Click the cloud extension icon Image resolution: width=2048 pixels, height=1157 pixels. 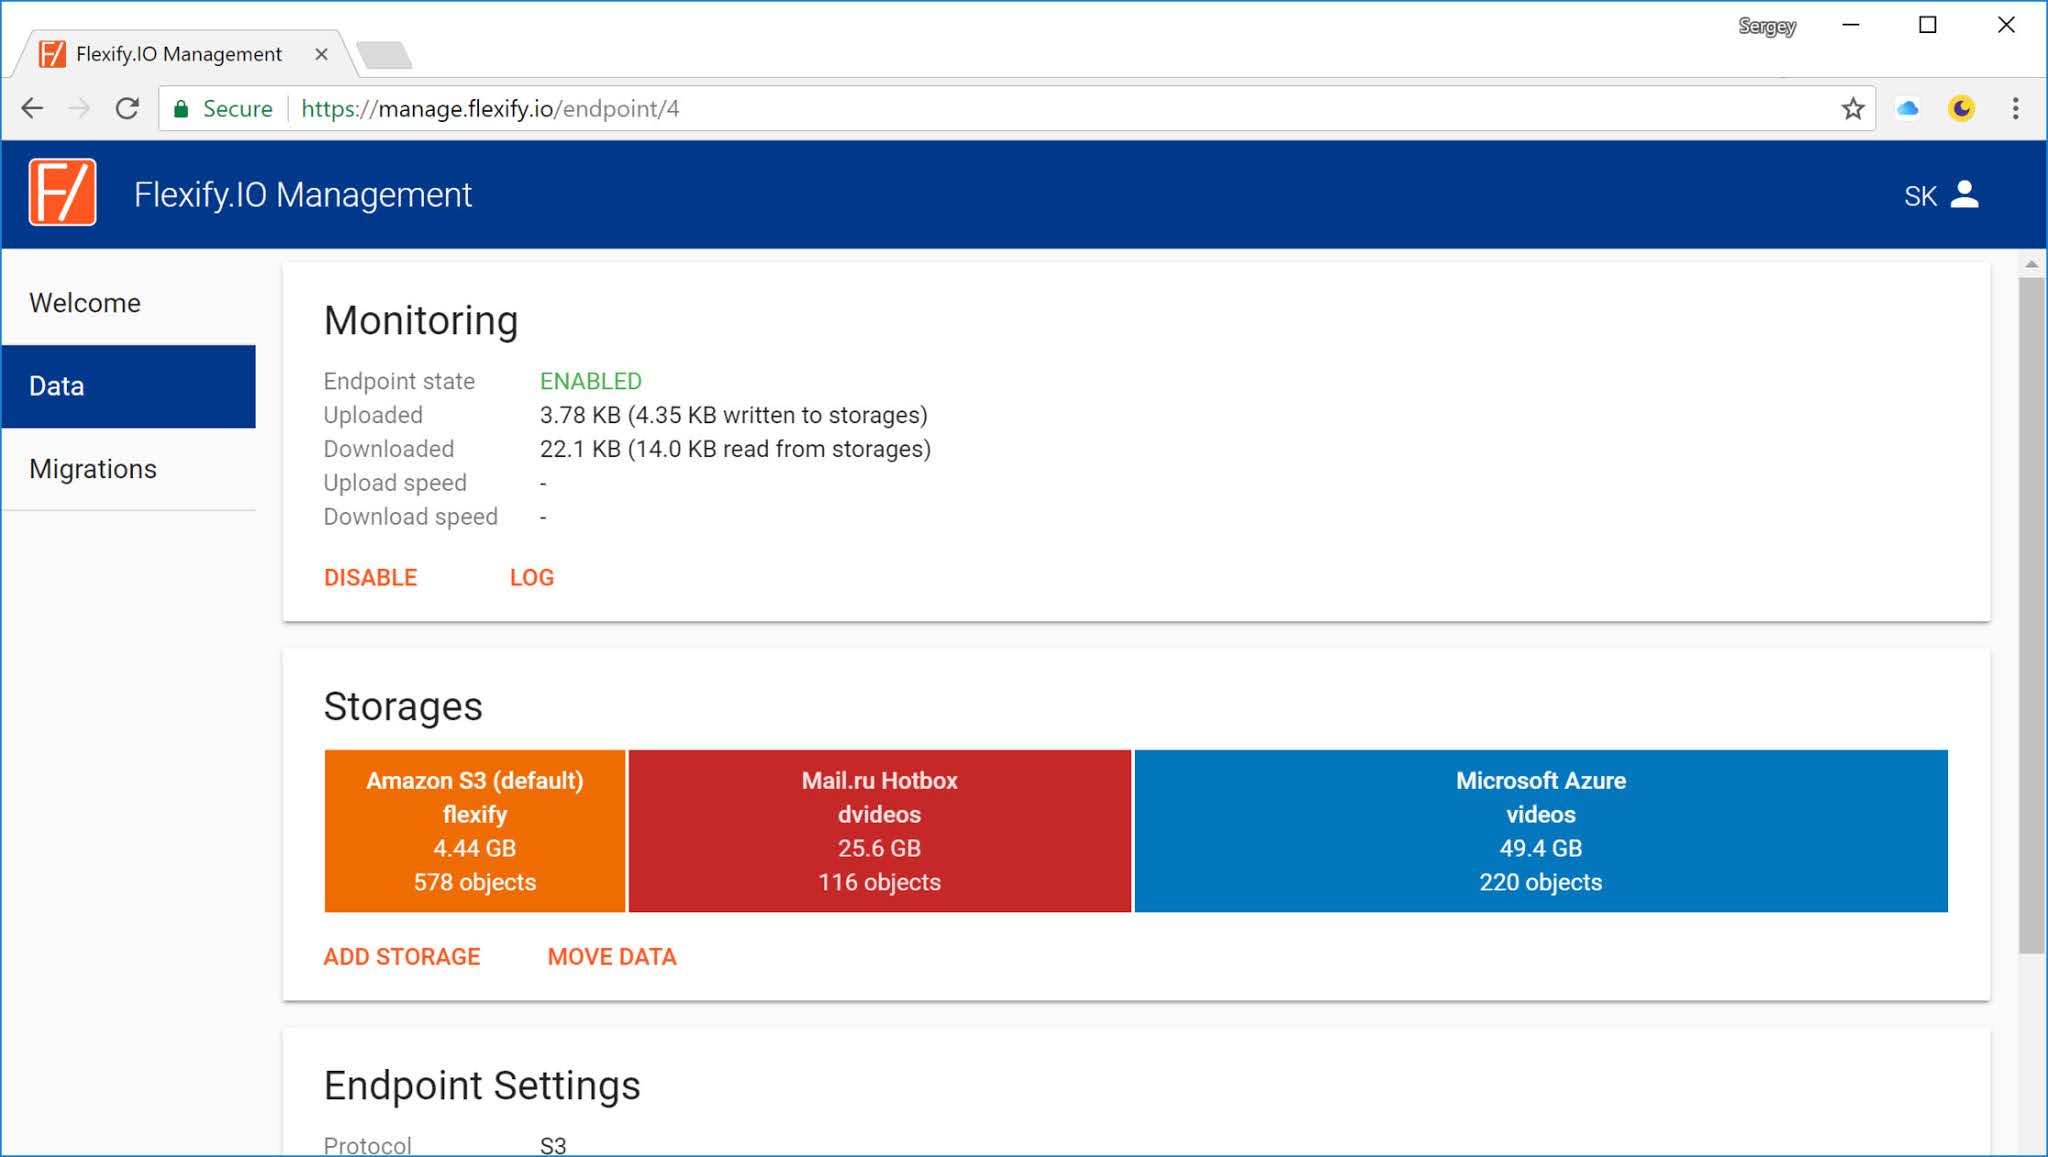coord(1907,108)
